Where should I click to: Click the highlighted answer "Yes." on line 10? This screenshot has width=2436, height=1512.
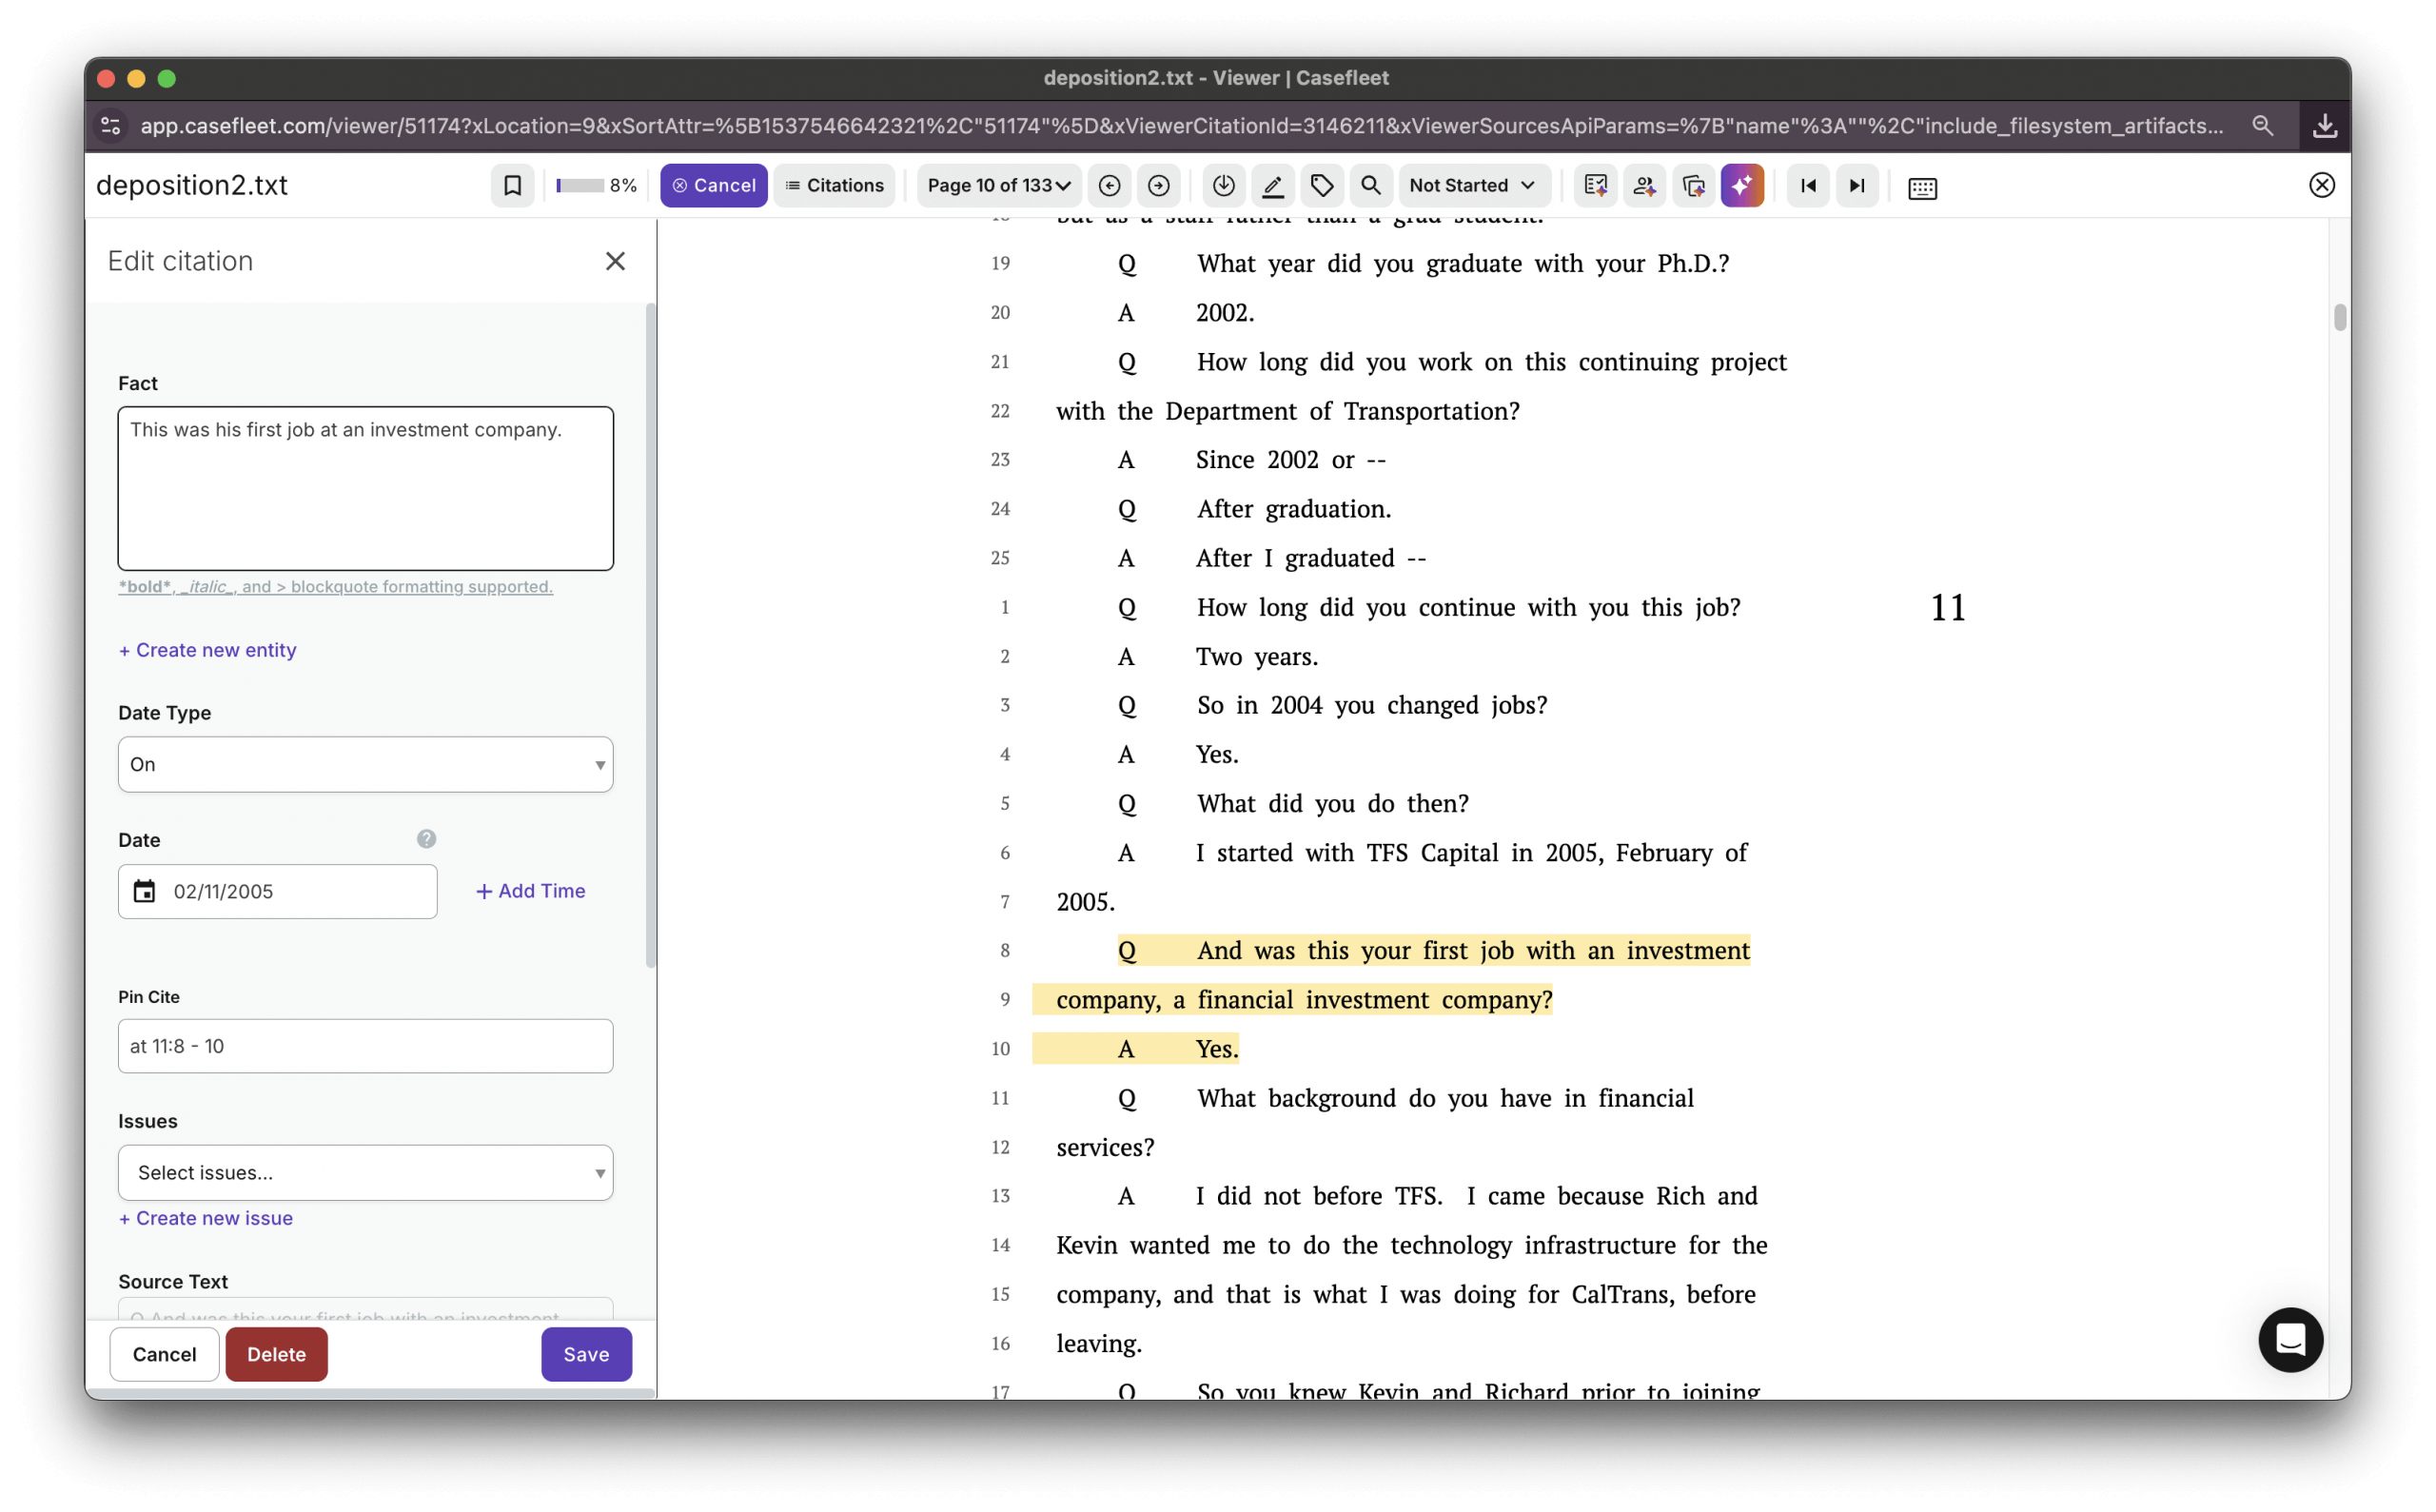pos(1217,1048)
